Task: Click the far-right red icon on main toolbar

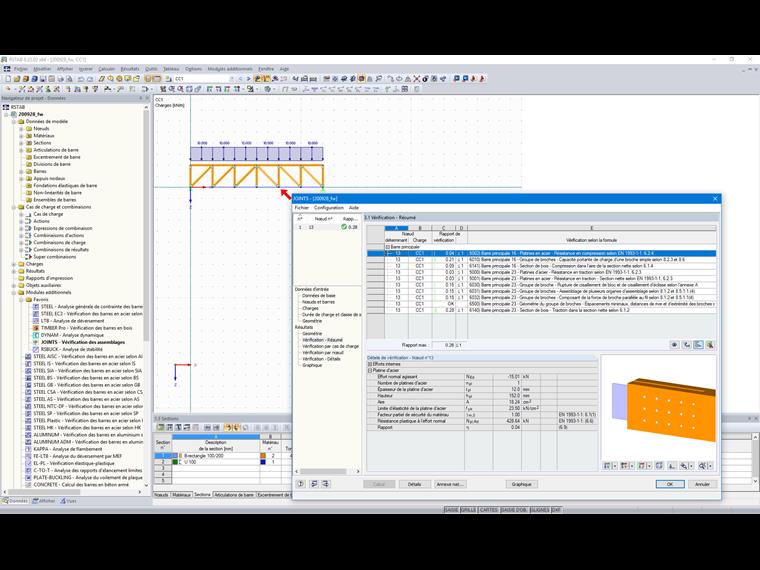Action: pyautogui.click(x=481, y=79)
